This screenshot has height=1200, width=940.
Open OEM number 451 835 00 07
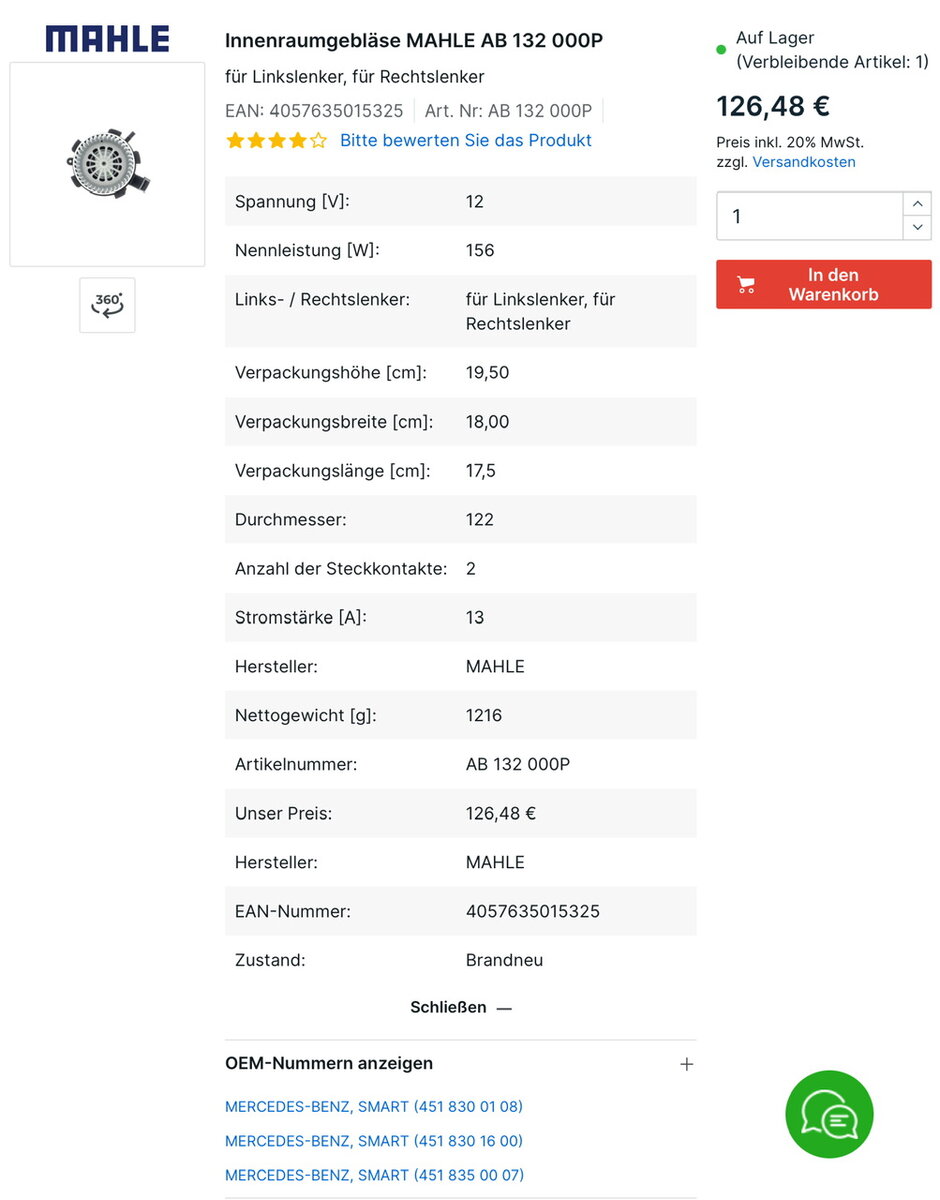[x=374, y=1175]
